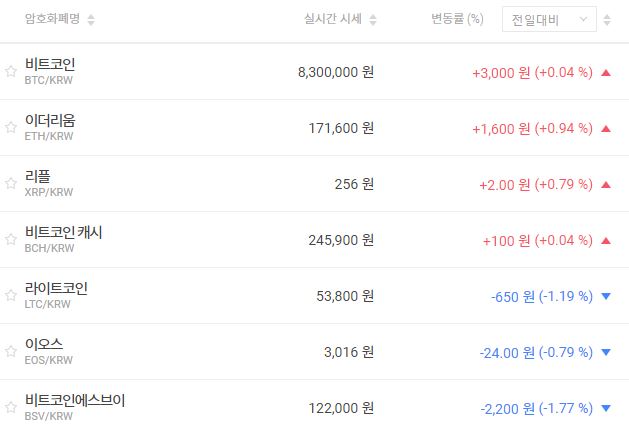Screen dimensions: 629x431
Task: Click EOS price 3,016 원
Action: coord(349,352)
